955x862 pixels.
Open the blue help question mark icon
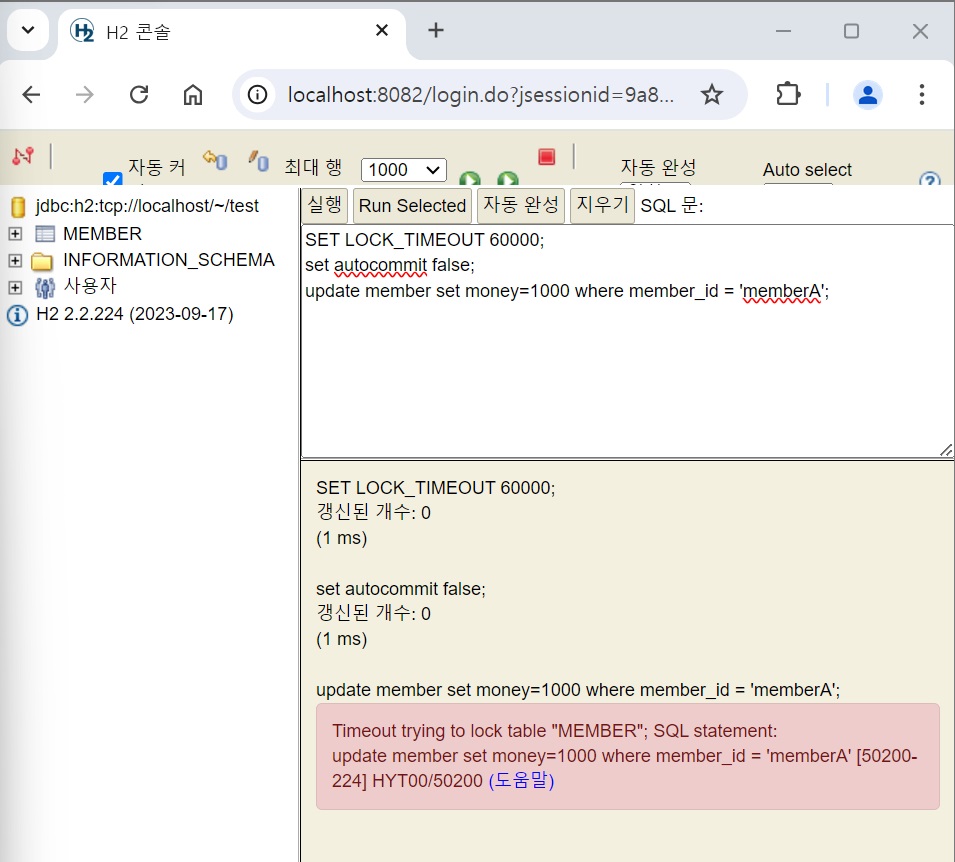tap(929, 179)
